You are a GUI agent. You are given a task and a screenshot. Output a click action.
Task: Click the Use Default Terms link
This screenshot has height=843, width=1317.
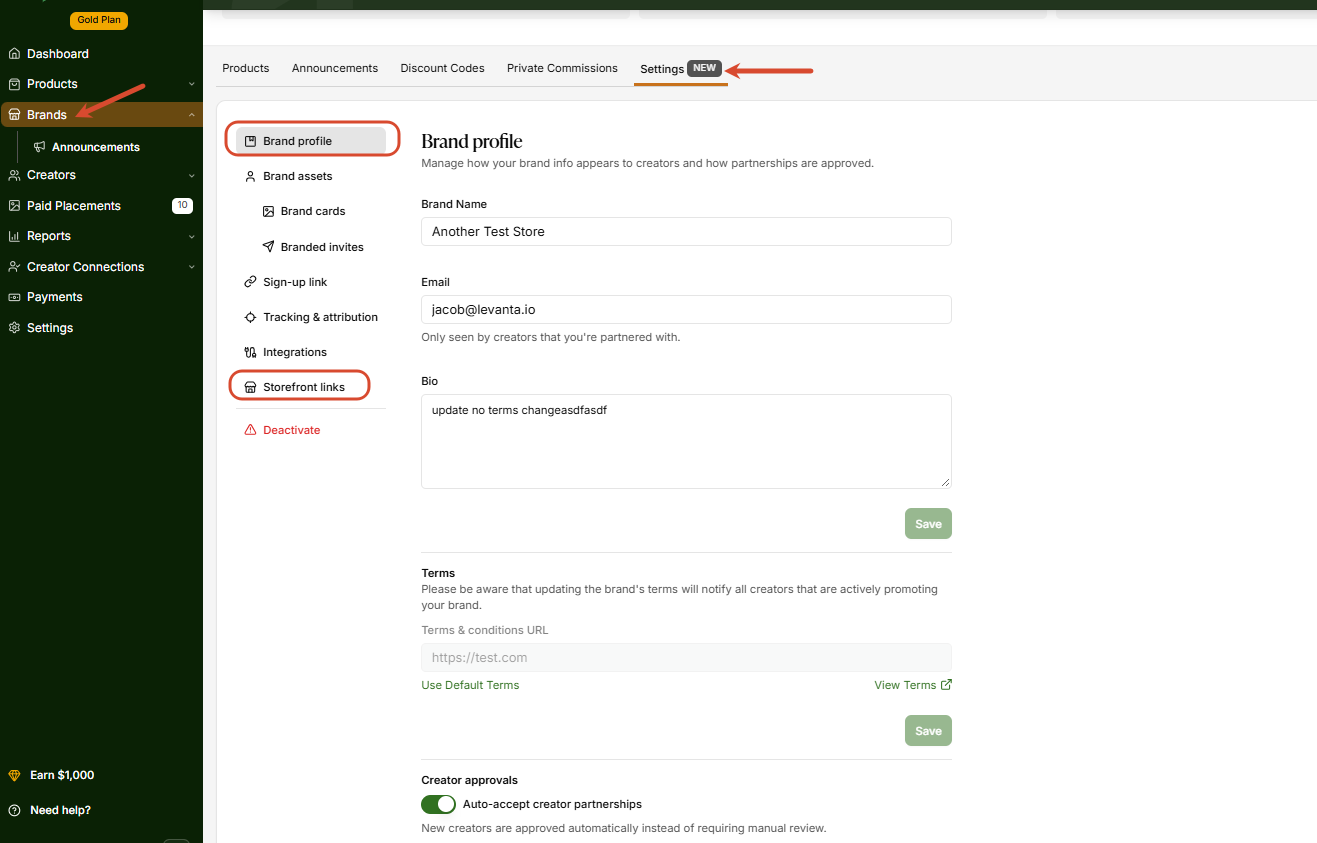[x=470, y=685]
